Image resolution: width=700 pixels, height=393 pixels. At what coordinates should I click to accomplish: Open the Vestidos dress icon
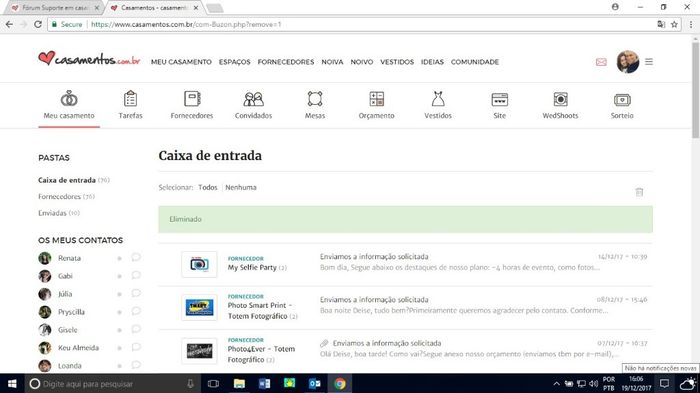coord(438,99)
